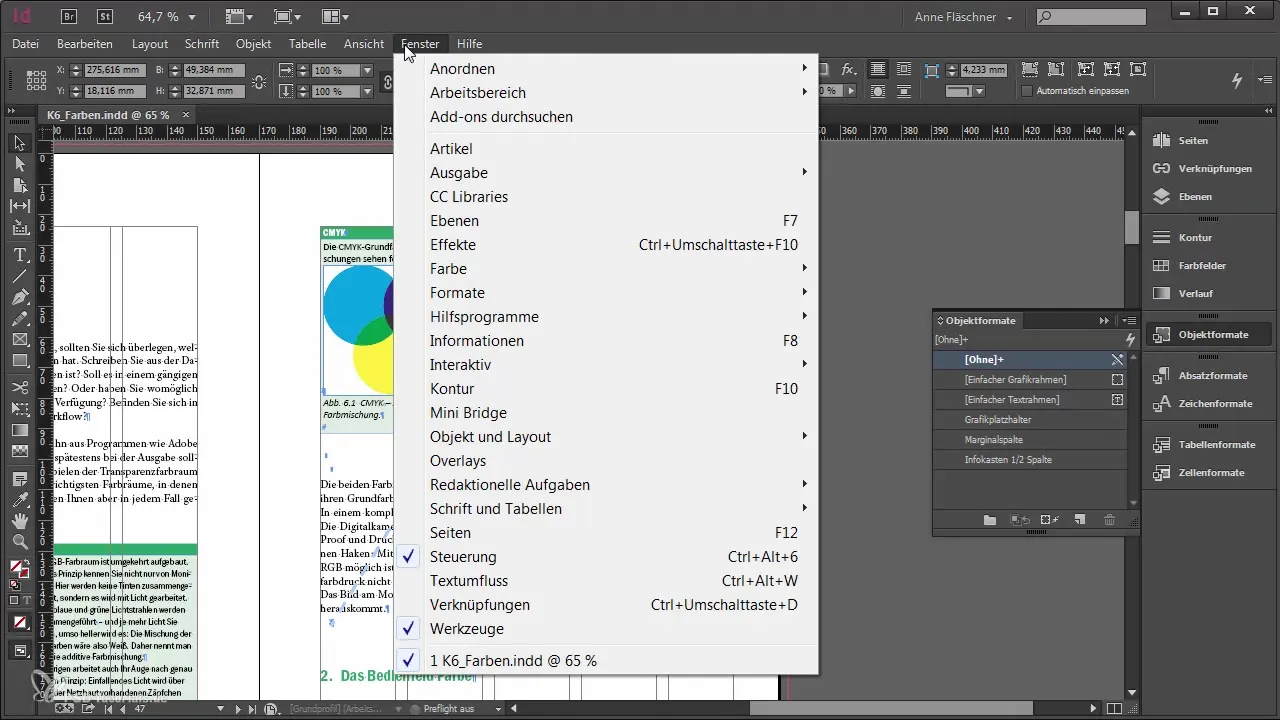
Task: Toggle formatting affects text button
Action: 27,601
